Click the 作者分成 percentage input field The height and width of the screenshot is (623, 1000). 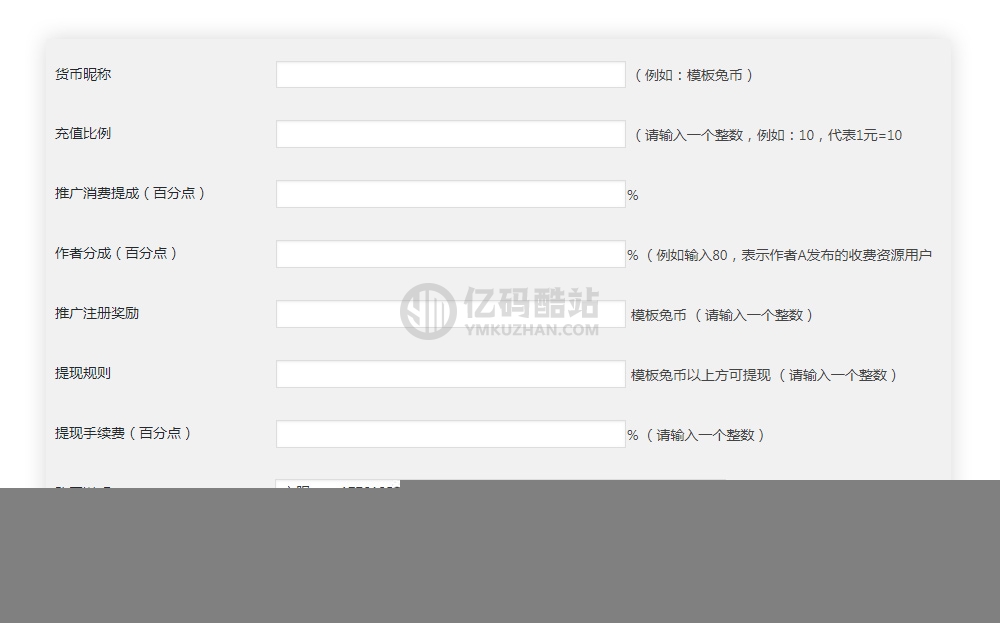pyautogui.click(x=450, y=254)
